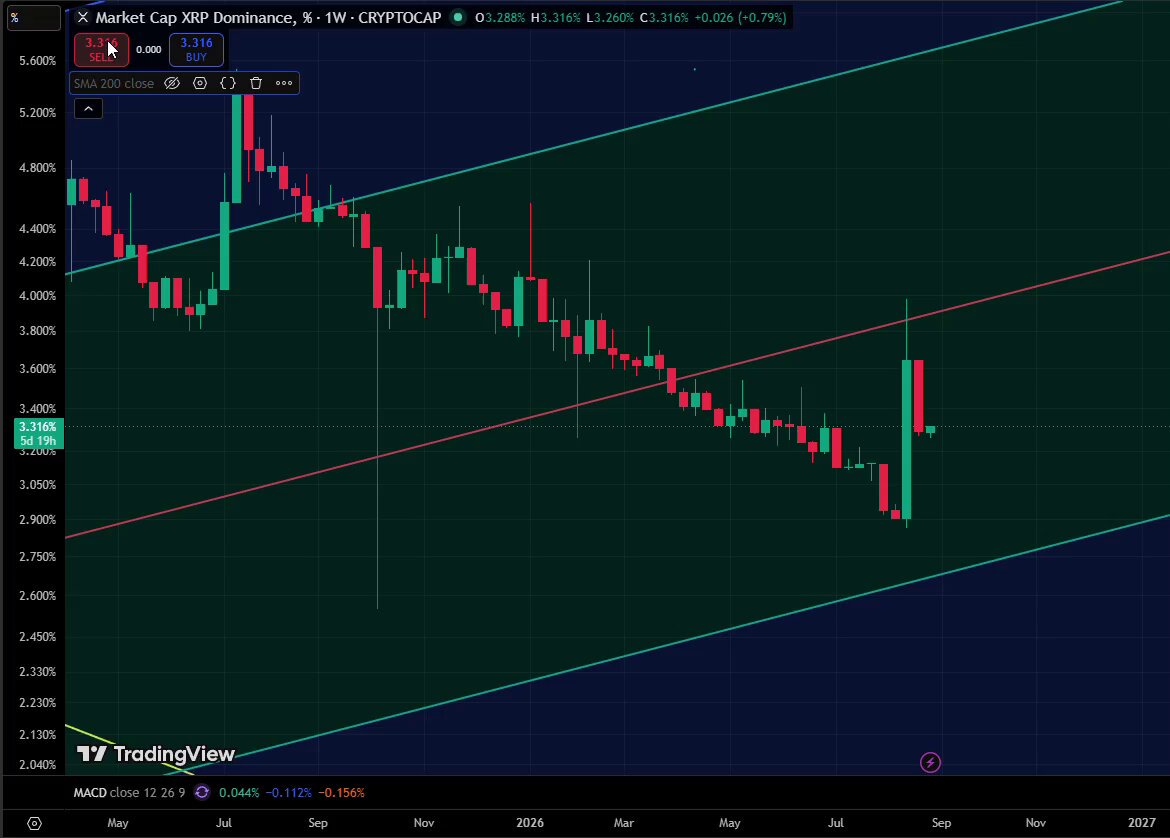This screenshot has width=1170, height=838.
Task: Open the SMA 200 more options menu
Action: (x=284, y=83)
